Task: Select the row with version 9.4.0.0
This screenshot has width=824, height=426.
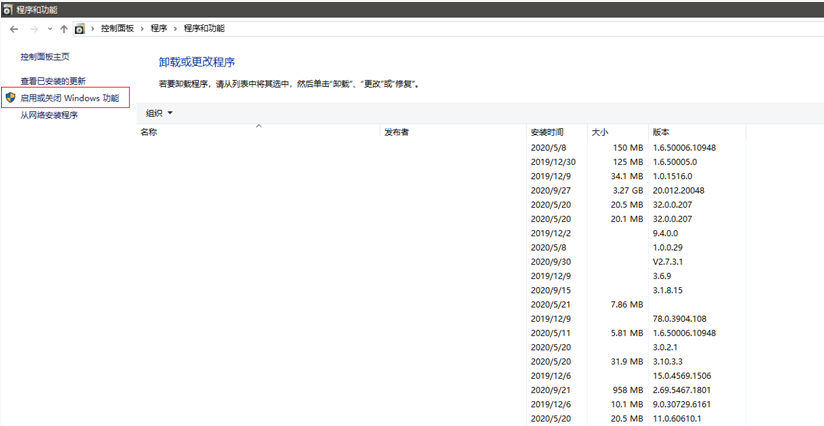Action: (x=441, y=233)
